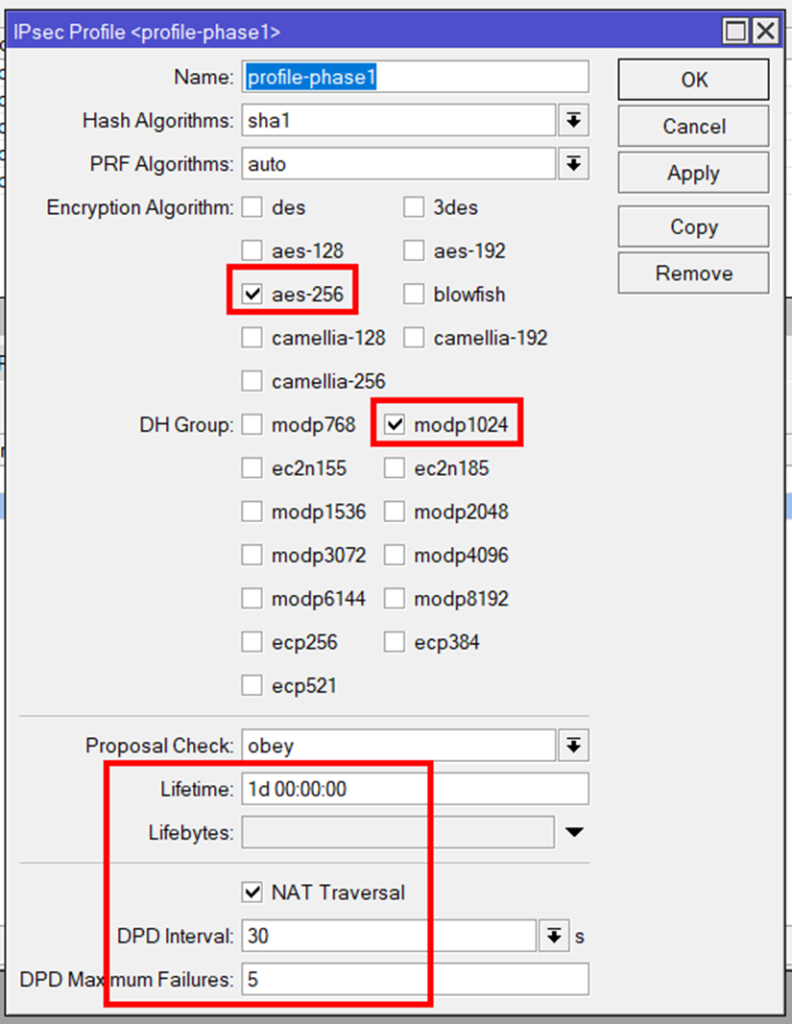Screen dimensions: 792x1024
Task: Enable the blowfish encryption checkbox
Action: [414, 295]
